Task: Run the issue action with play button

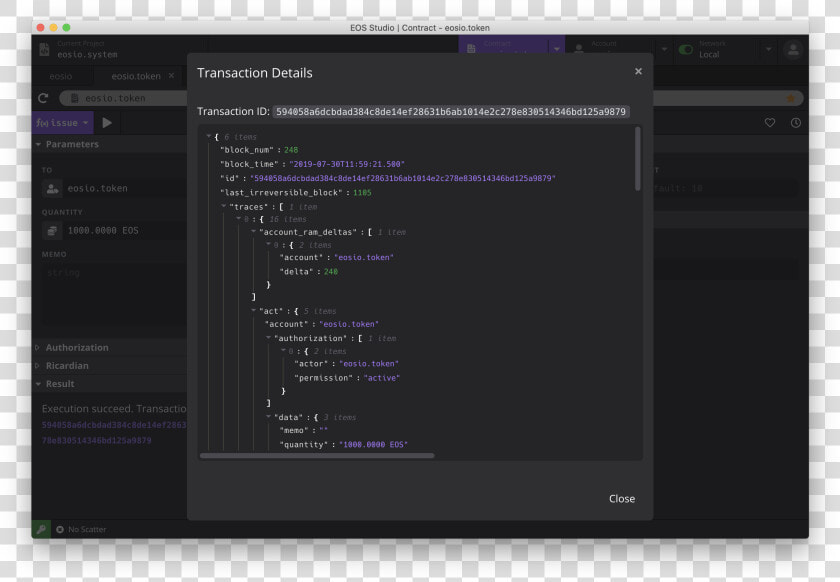Action: pyautogui.click(x=107, y=123)
